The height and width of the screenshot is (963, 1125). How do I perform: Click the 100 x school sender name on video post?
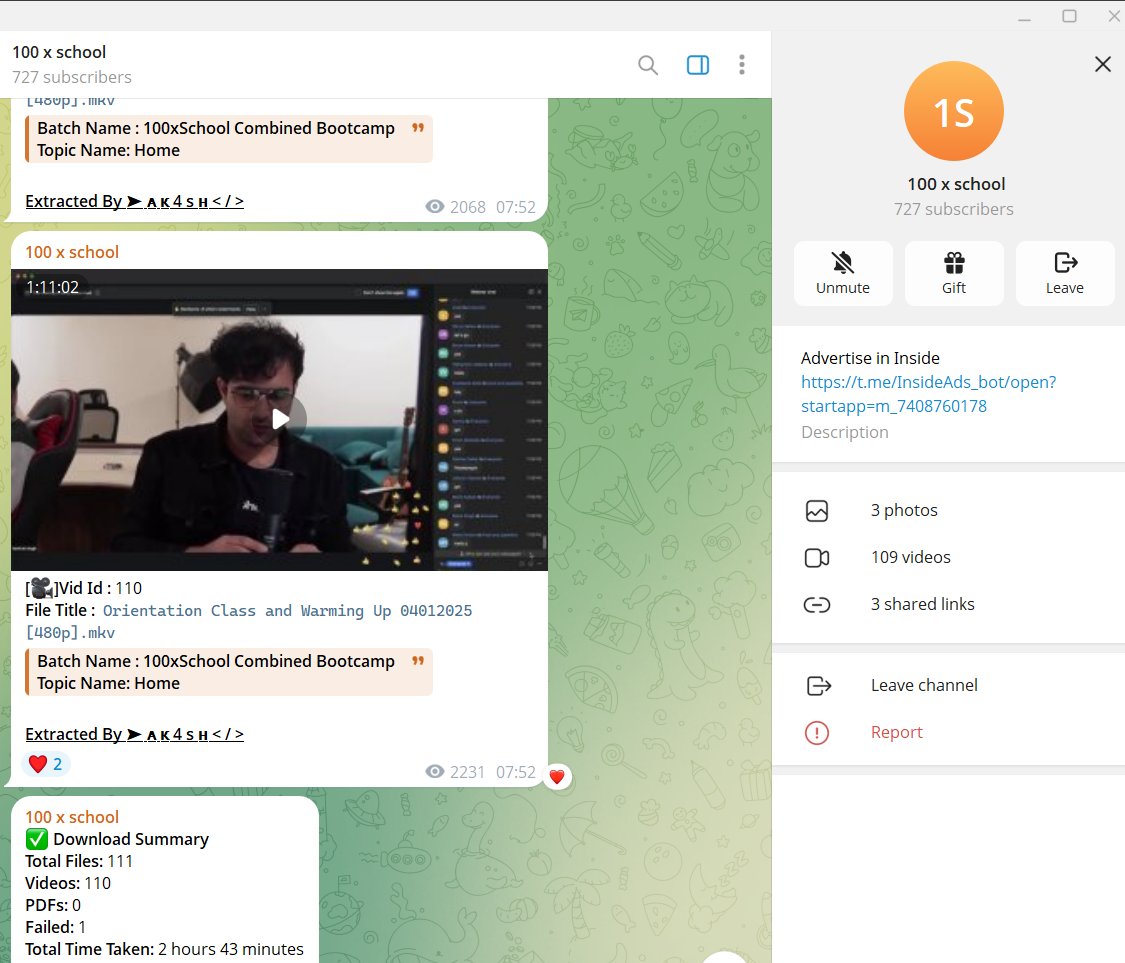coord(72,252)
